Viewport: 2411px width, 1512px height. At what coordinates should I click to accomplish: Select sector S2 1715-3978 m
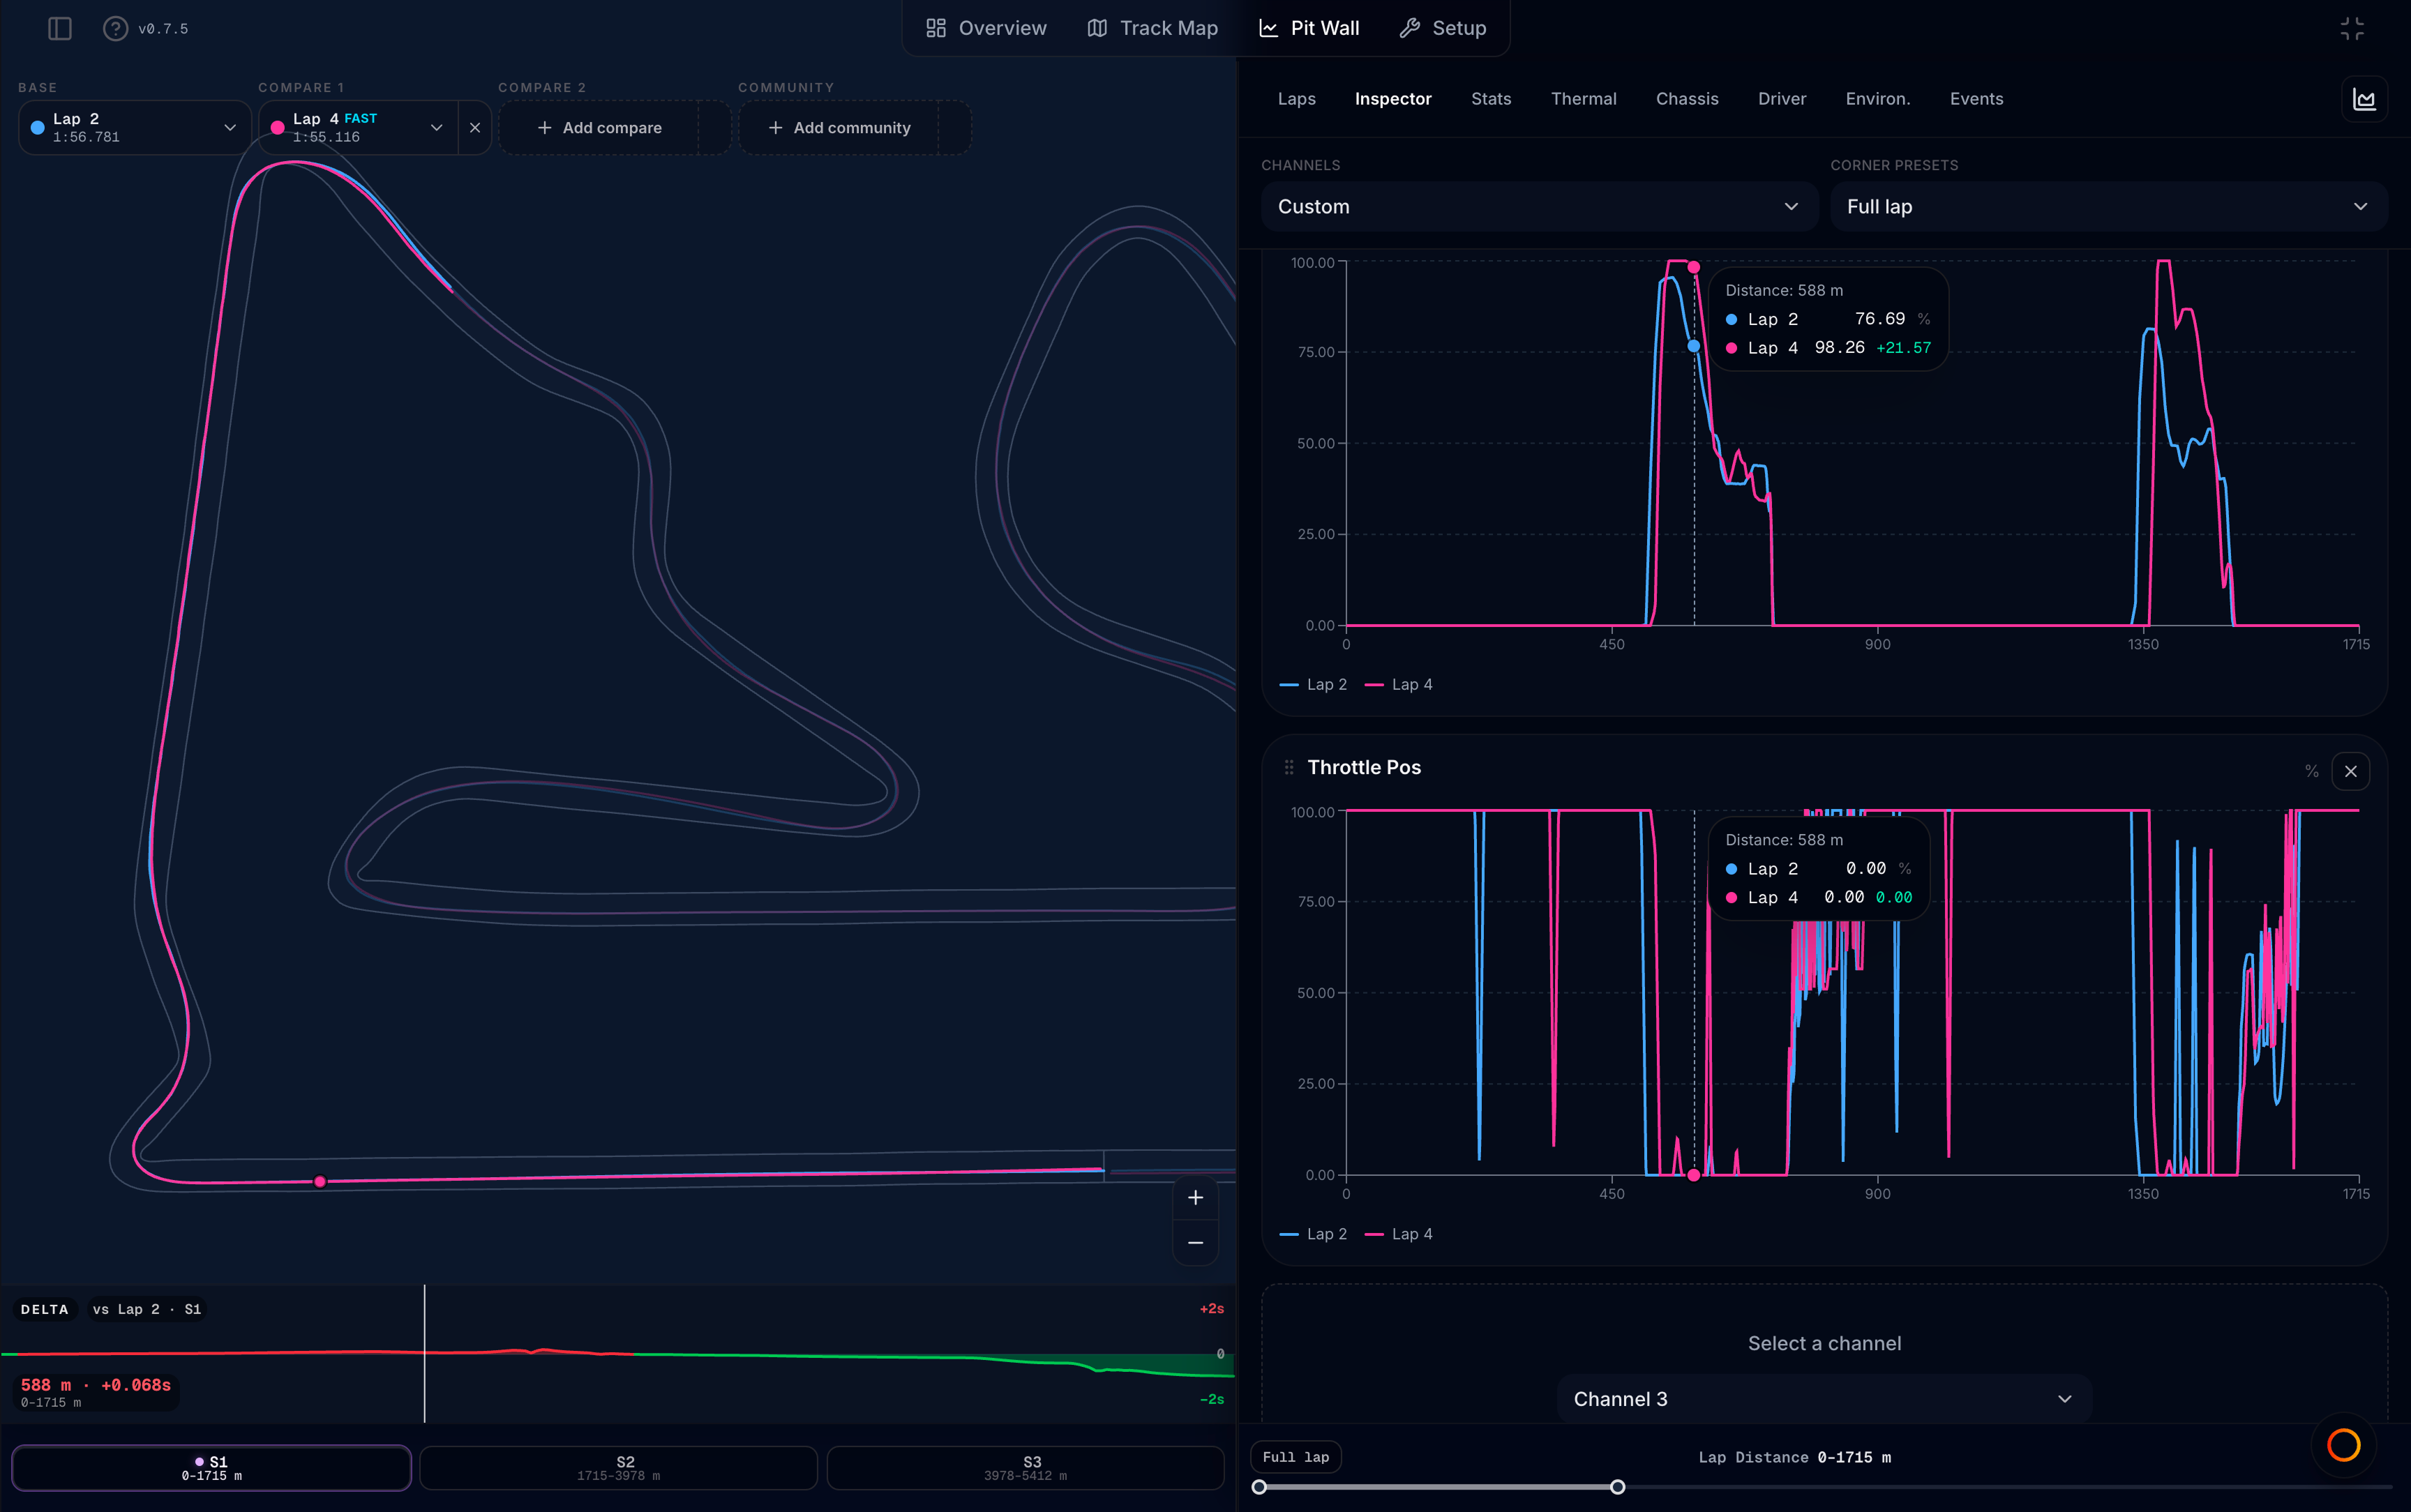click(x=618, y=1467)
